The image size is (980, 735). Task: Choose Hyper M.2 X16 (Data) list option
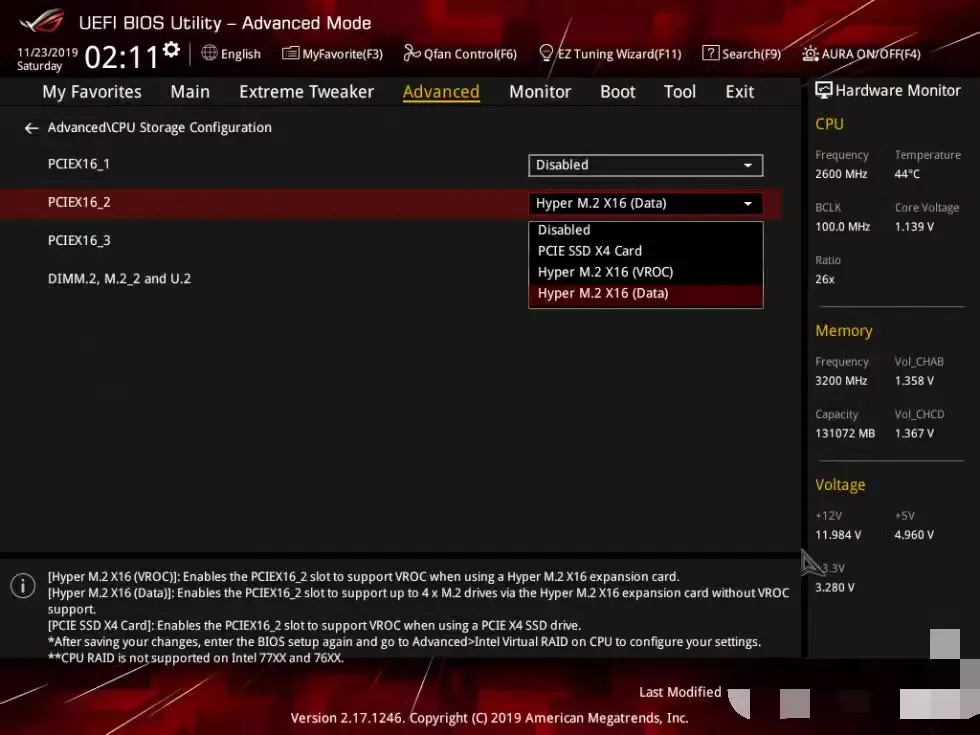pyautogui.click(x=646, y=294)
